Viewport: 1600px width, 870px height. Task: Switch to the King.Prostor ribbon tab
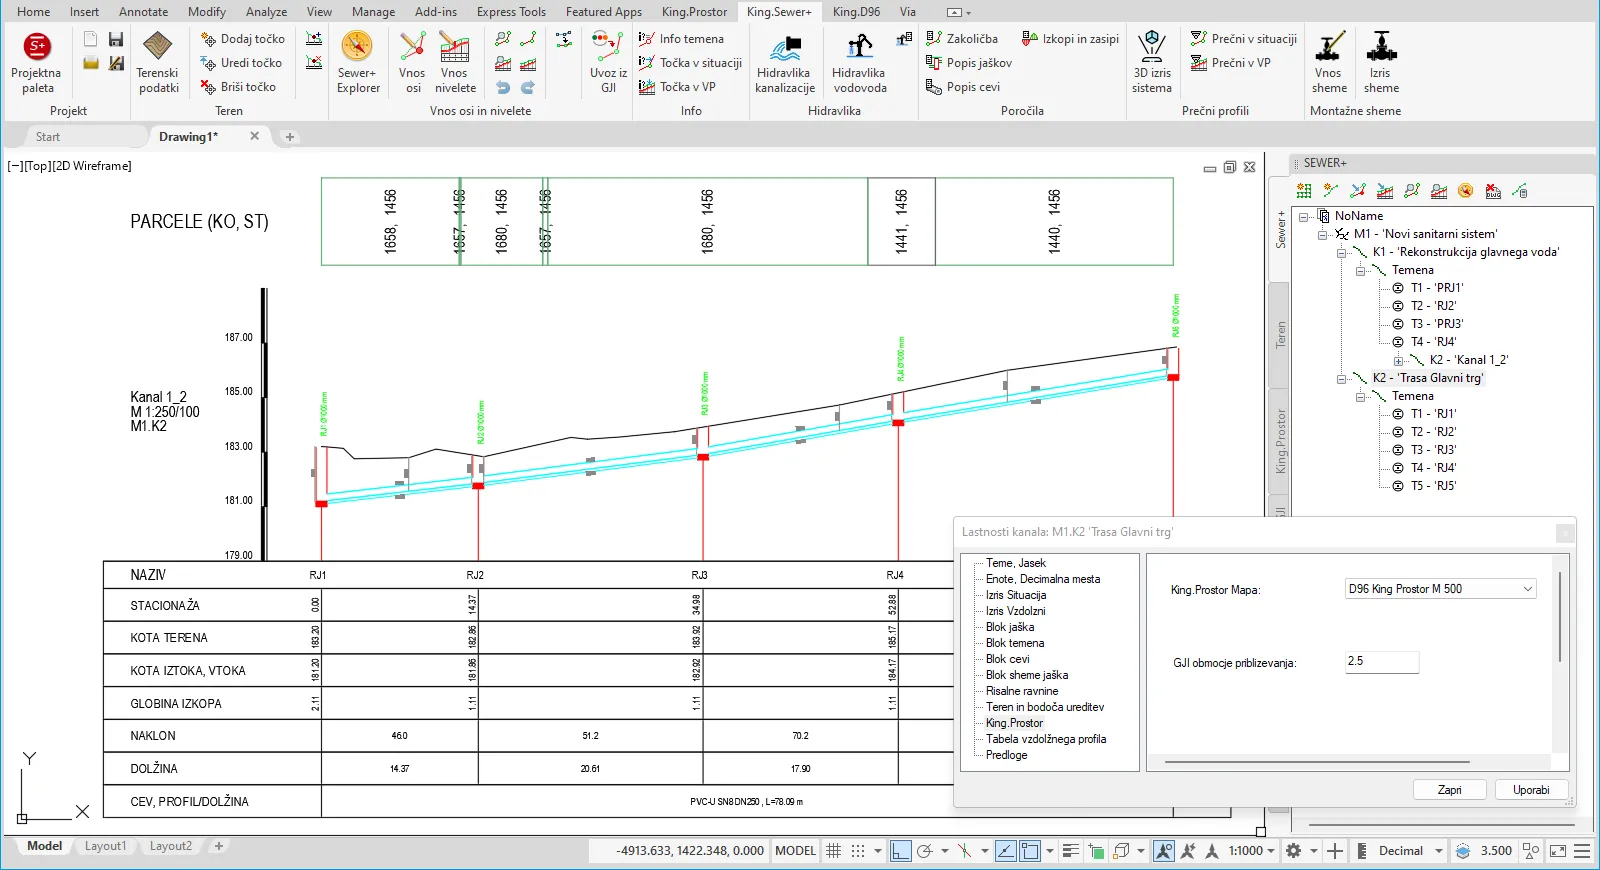pos(694,12)
